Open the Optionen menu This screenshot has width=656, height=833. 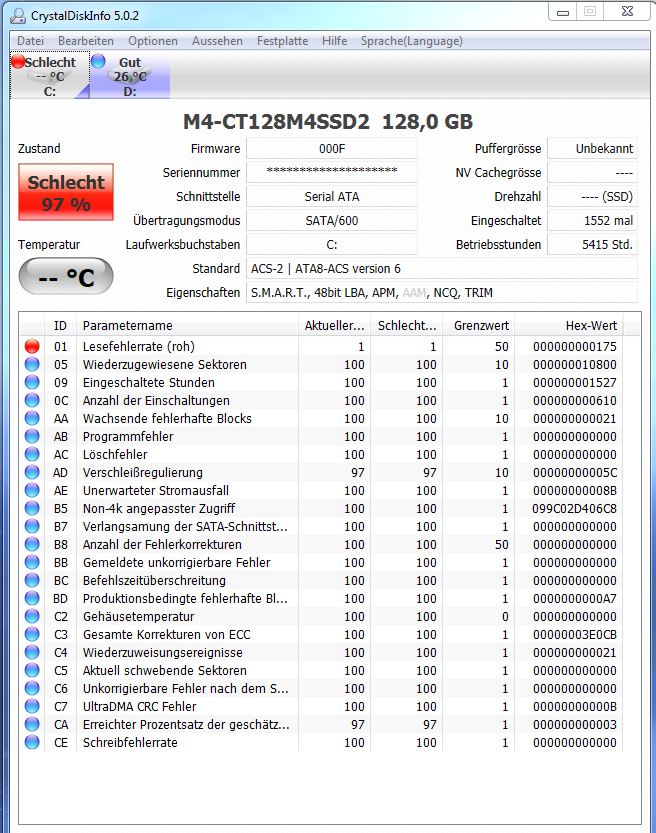(153, 41)
